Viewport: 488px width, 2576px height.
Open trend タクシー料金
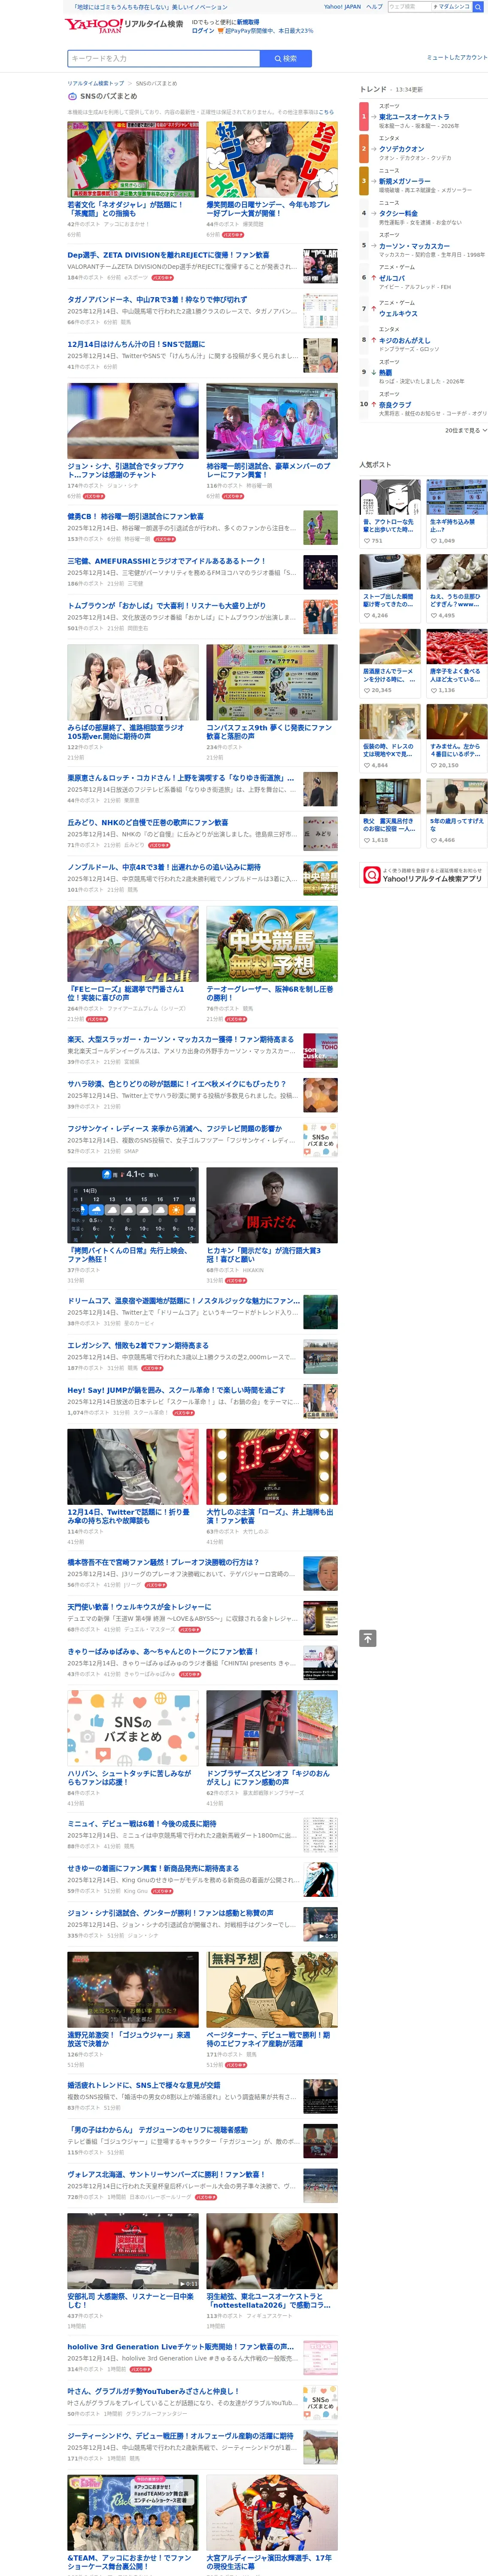(x=398, y=213)
